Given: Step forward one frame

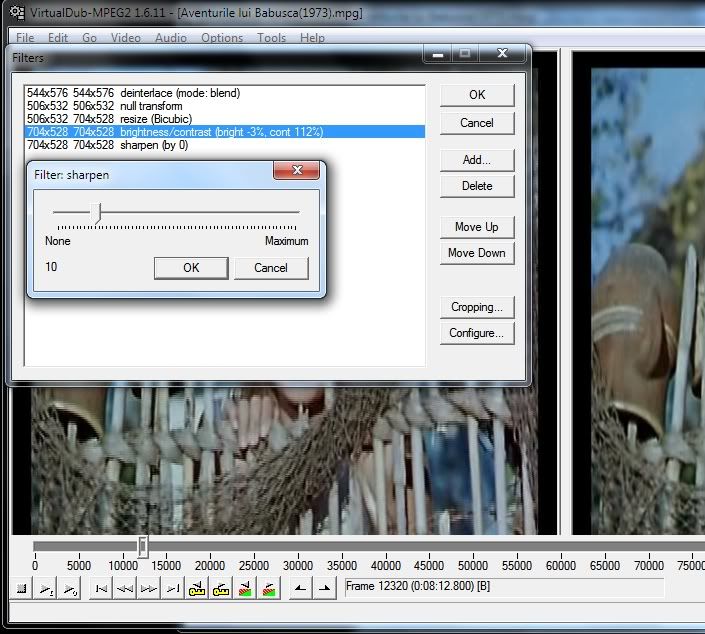Looking at the screenshot, I should (x=149, y=589).
